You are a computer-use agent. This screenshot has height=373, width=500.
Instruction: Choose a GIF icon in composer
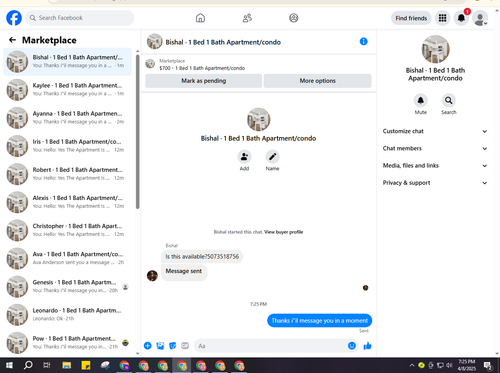tap(185, 346)
